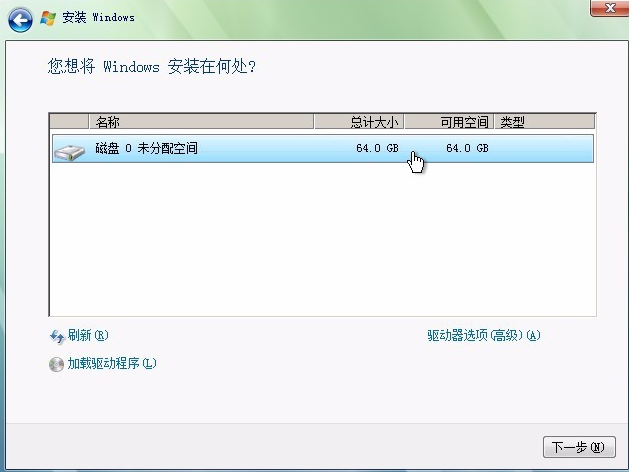Viewport: 629px width, 472px height.
Task: Click the hard disk drive icon
Action: pos(70,152)
